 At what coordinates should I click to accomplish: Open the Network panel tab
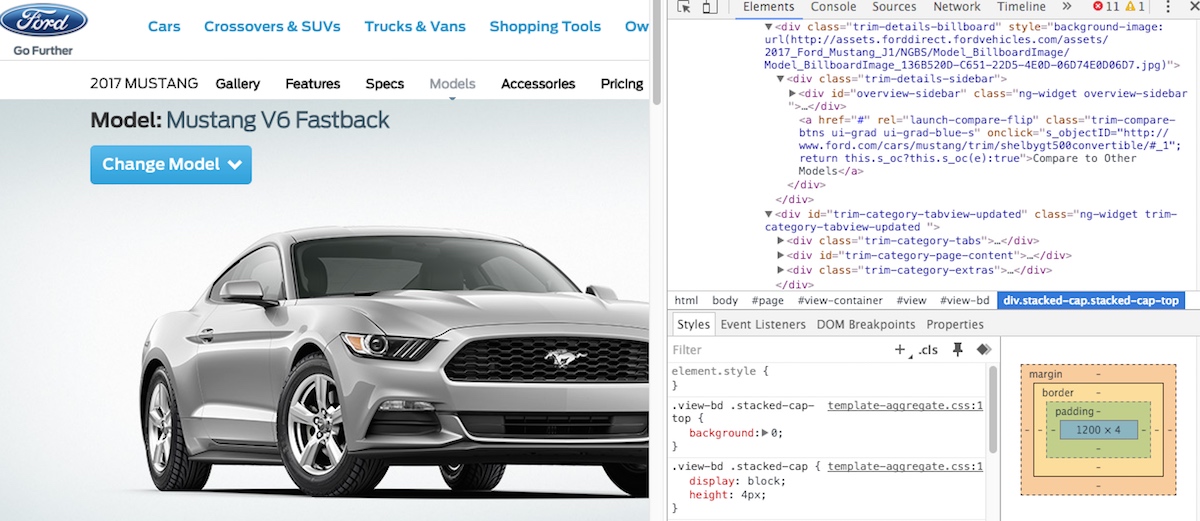[957, 7]
